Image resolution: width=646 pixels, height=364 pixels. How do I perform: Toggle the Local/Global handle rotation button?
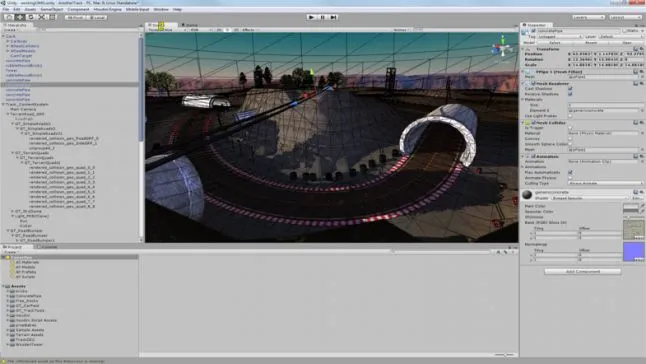[97, 18]
